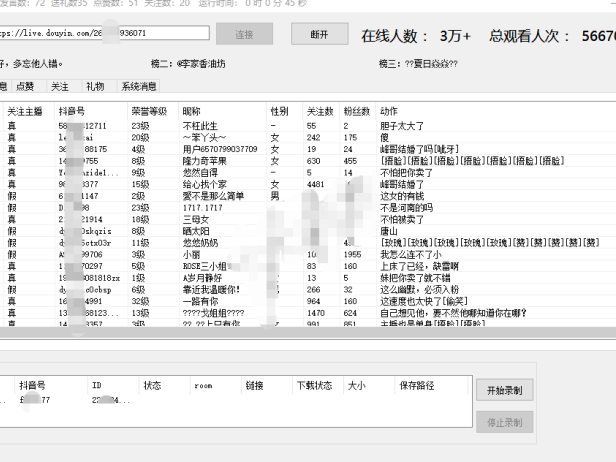Click the comment 我怎么连不了小
616x462 pixels.
coord(411,255)
